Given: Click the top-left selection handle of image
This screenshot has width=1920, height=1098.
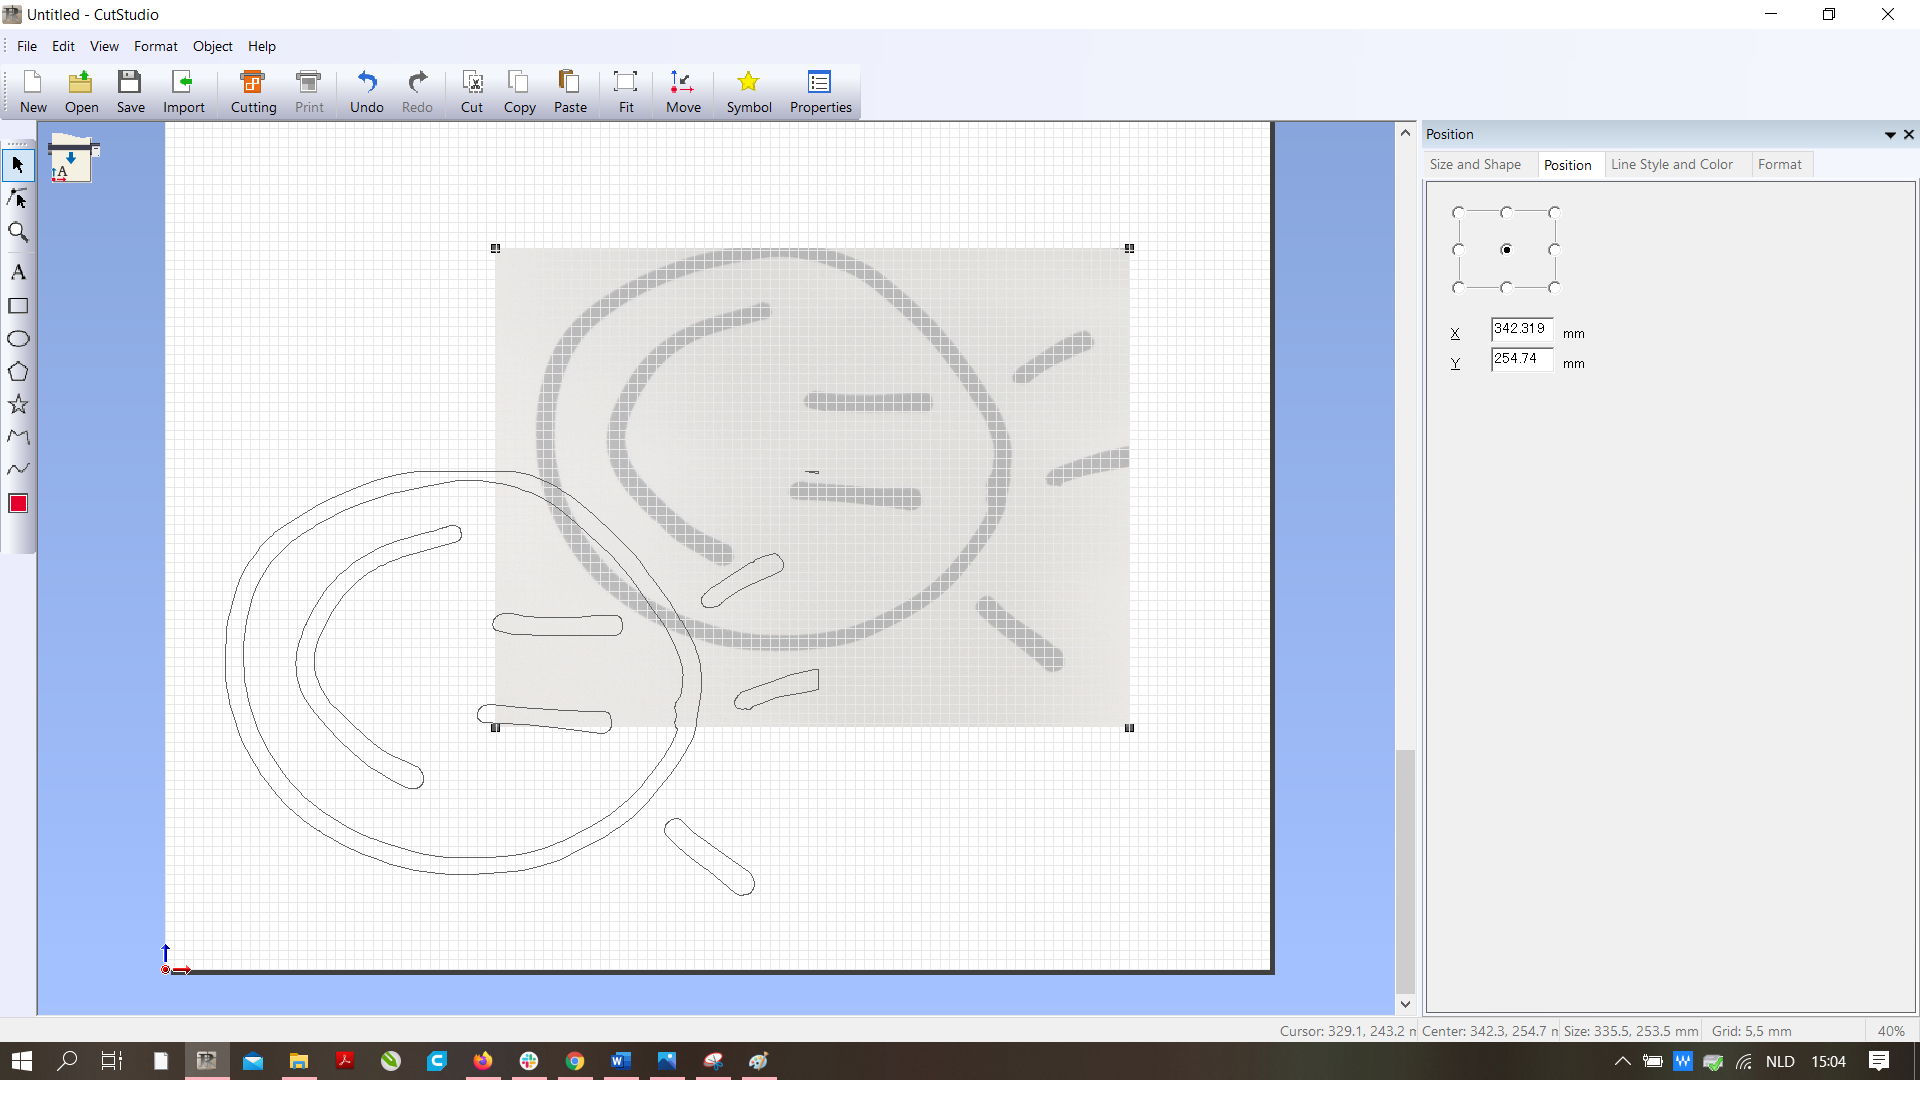Looking at the screenshot, I should click(495, 249).
